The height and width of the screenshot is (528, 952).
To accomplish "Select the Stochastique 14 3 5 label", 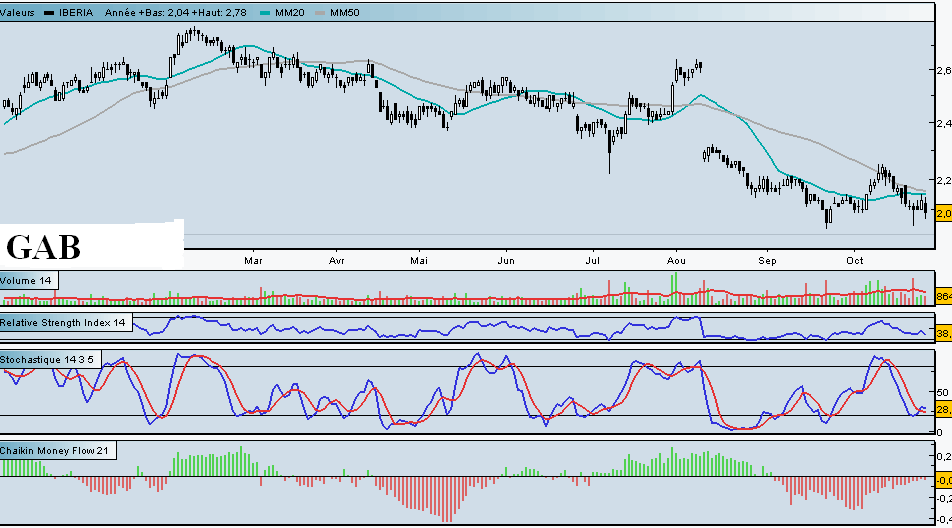I will [x=47, y=360].
